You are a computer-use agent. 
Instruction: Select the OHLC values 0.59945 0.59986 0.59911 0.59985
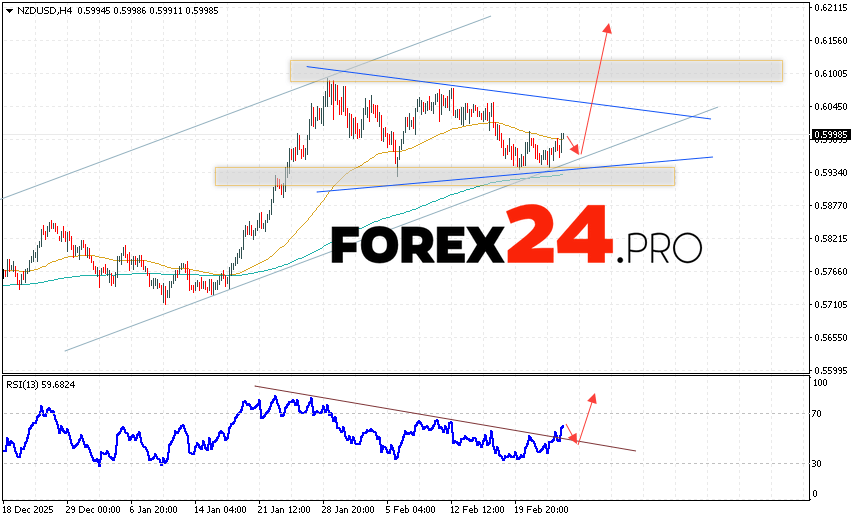click(148, 10)
